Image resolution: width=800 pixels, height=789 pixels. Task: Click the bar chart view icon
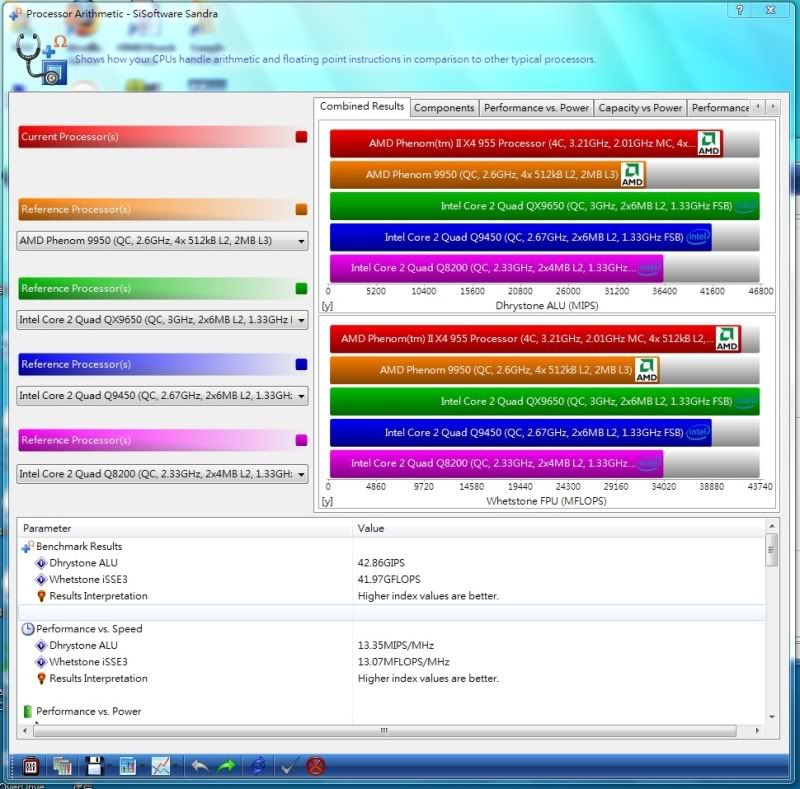(x=127, y=766)
